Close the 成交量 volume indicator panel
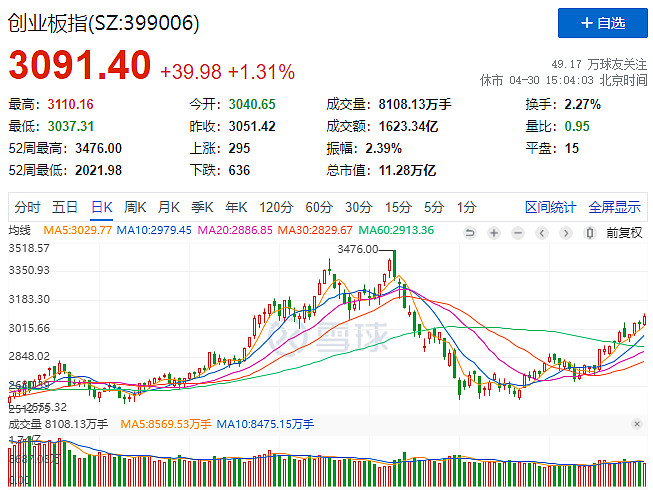 637,424
